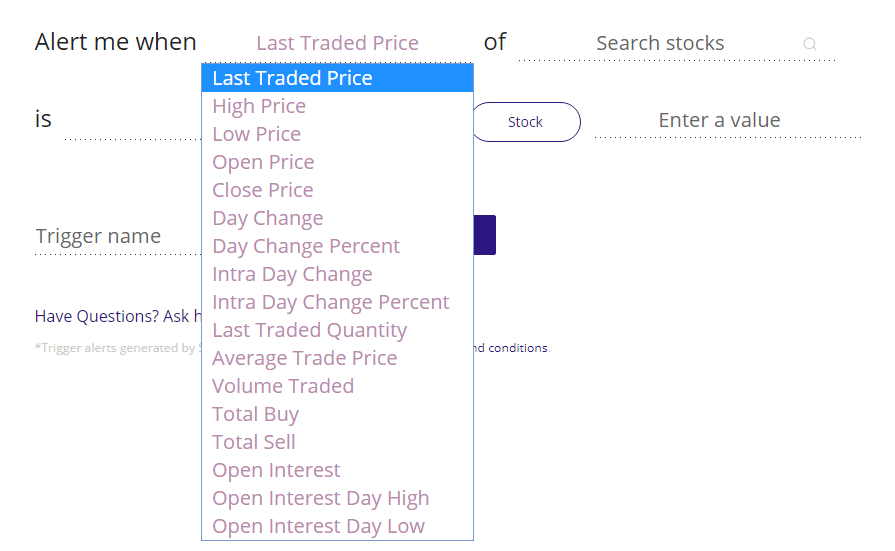This screenshot has height=551, width=895.
Task: Choose Open Interest Day High option
Action: (x=337, y=498)
